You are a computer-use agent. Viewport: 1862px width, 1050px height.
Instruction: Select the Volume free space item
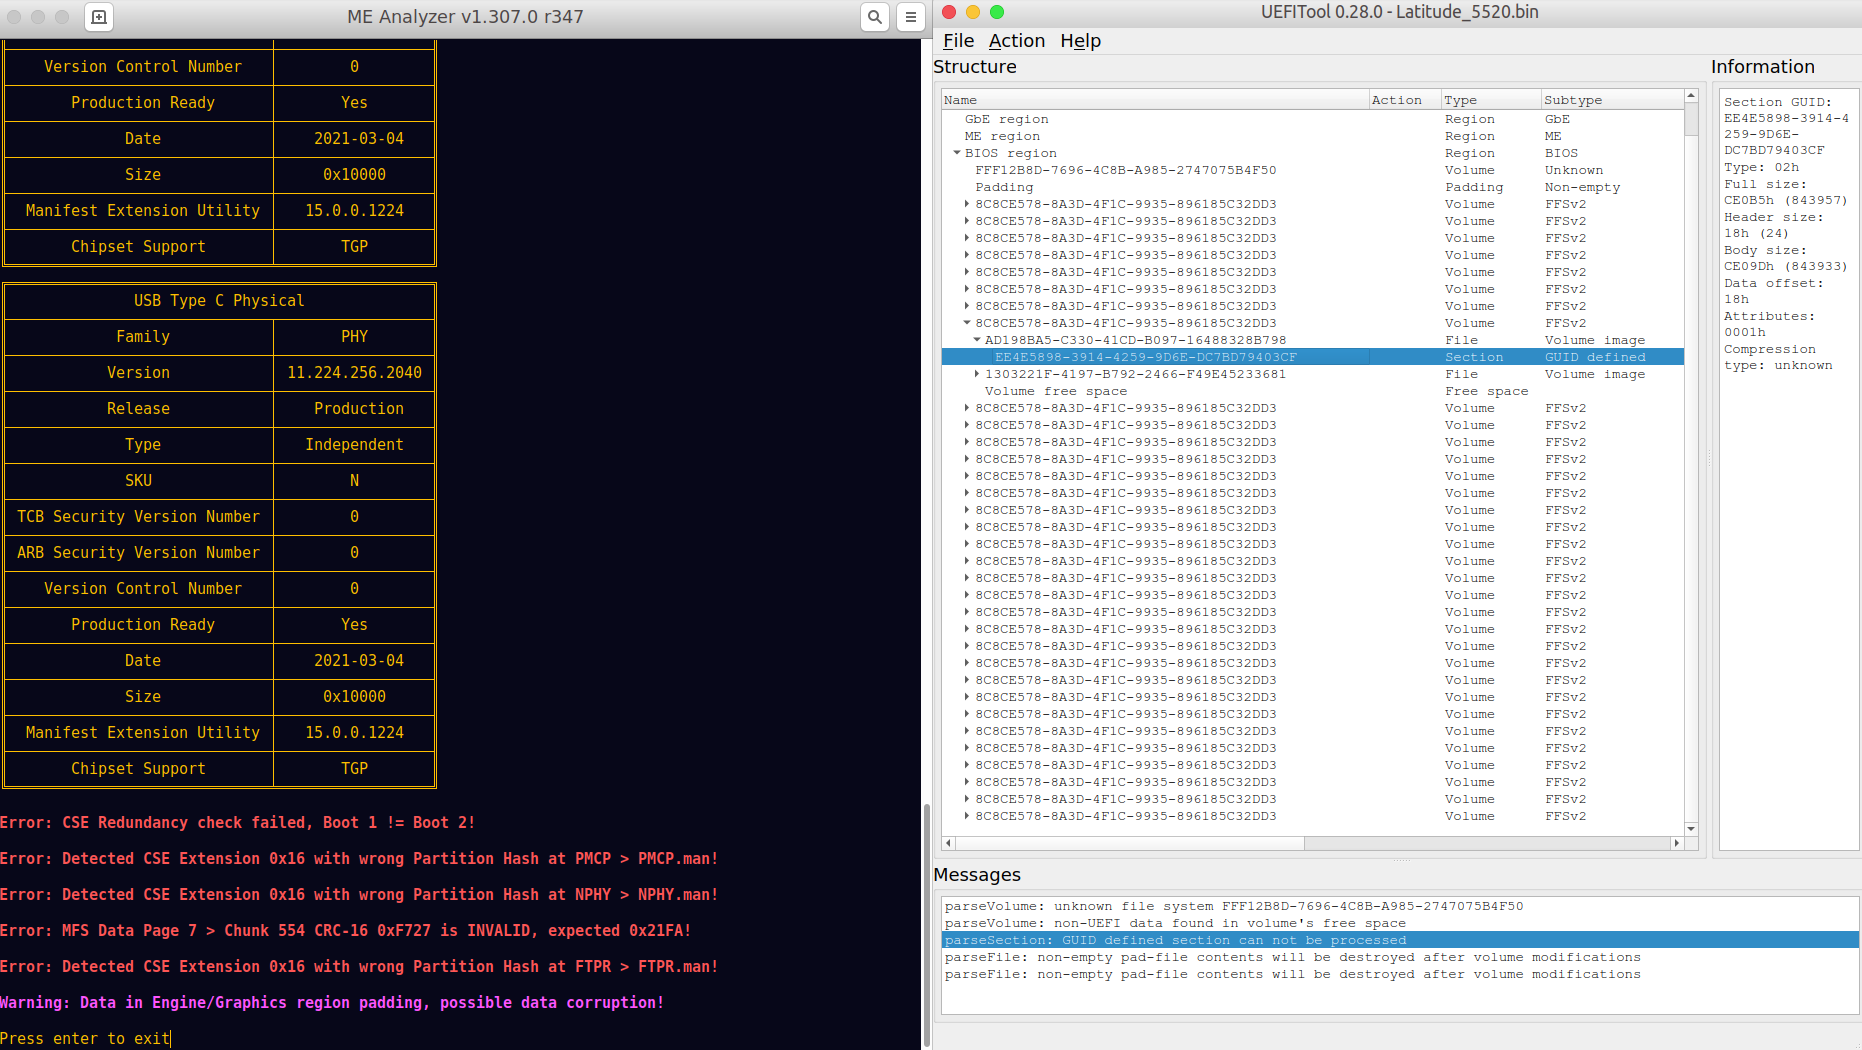1055,391
